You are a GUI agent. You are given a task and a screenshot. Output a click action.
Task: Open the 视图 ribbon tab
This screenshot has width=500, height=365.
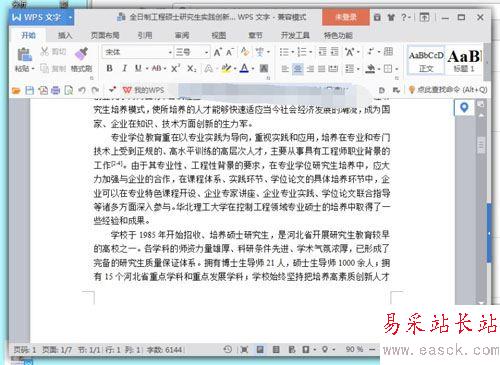[219, 35]
